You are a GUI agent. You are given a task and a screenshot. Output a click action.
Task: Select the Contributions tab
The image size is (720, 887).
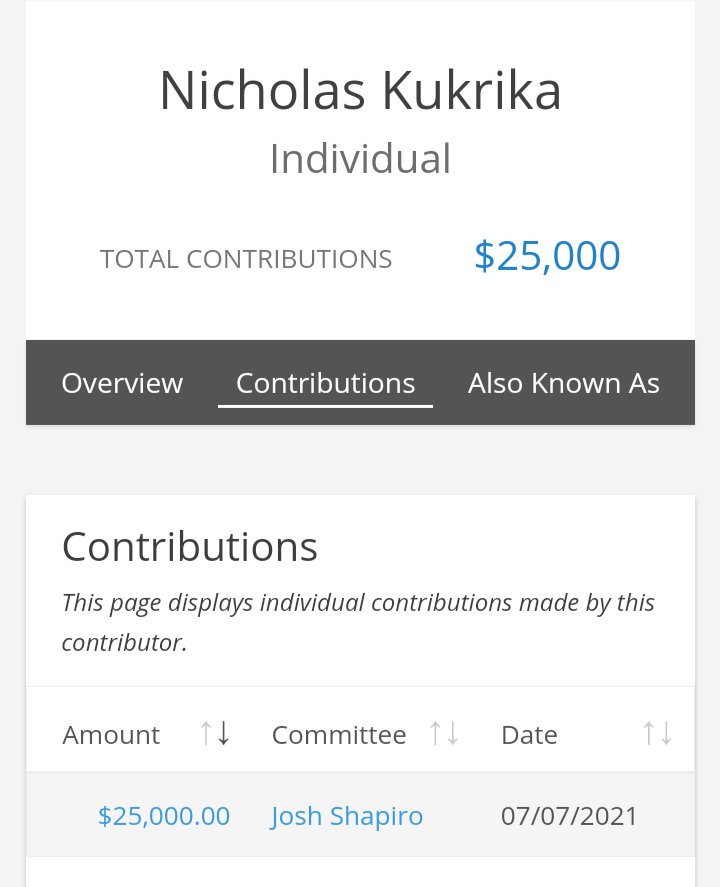(x=325, y=383)
